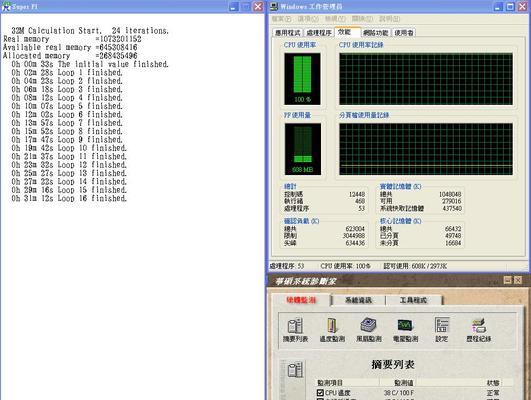Click the line "Loop 1 finished." in Super PI
The width and height of the screenshot is (531, 400).
67,72
